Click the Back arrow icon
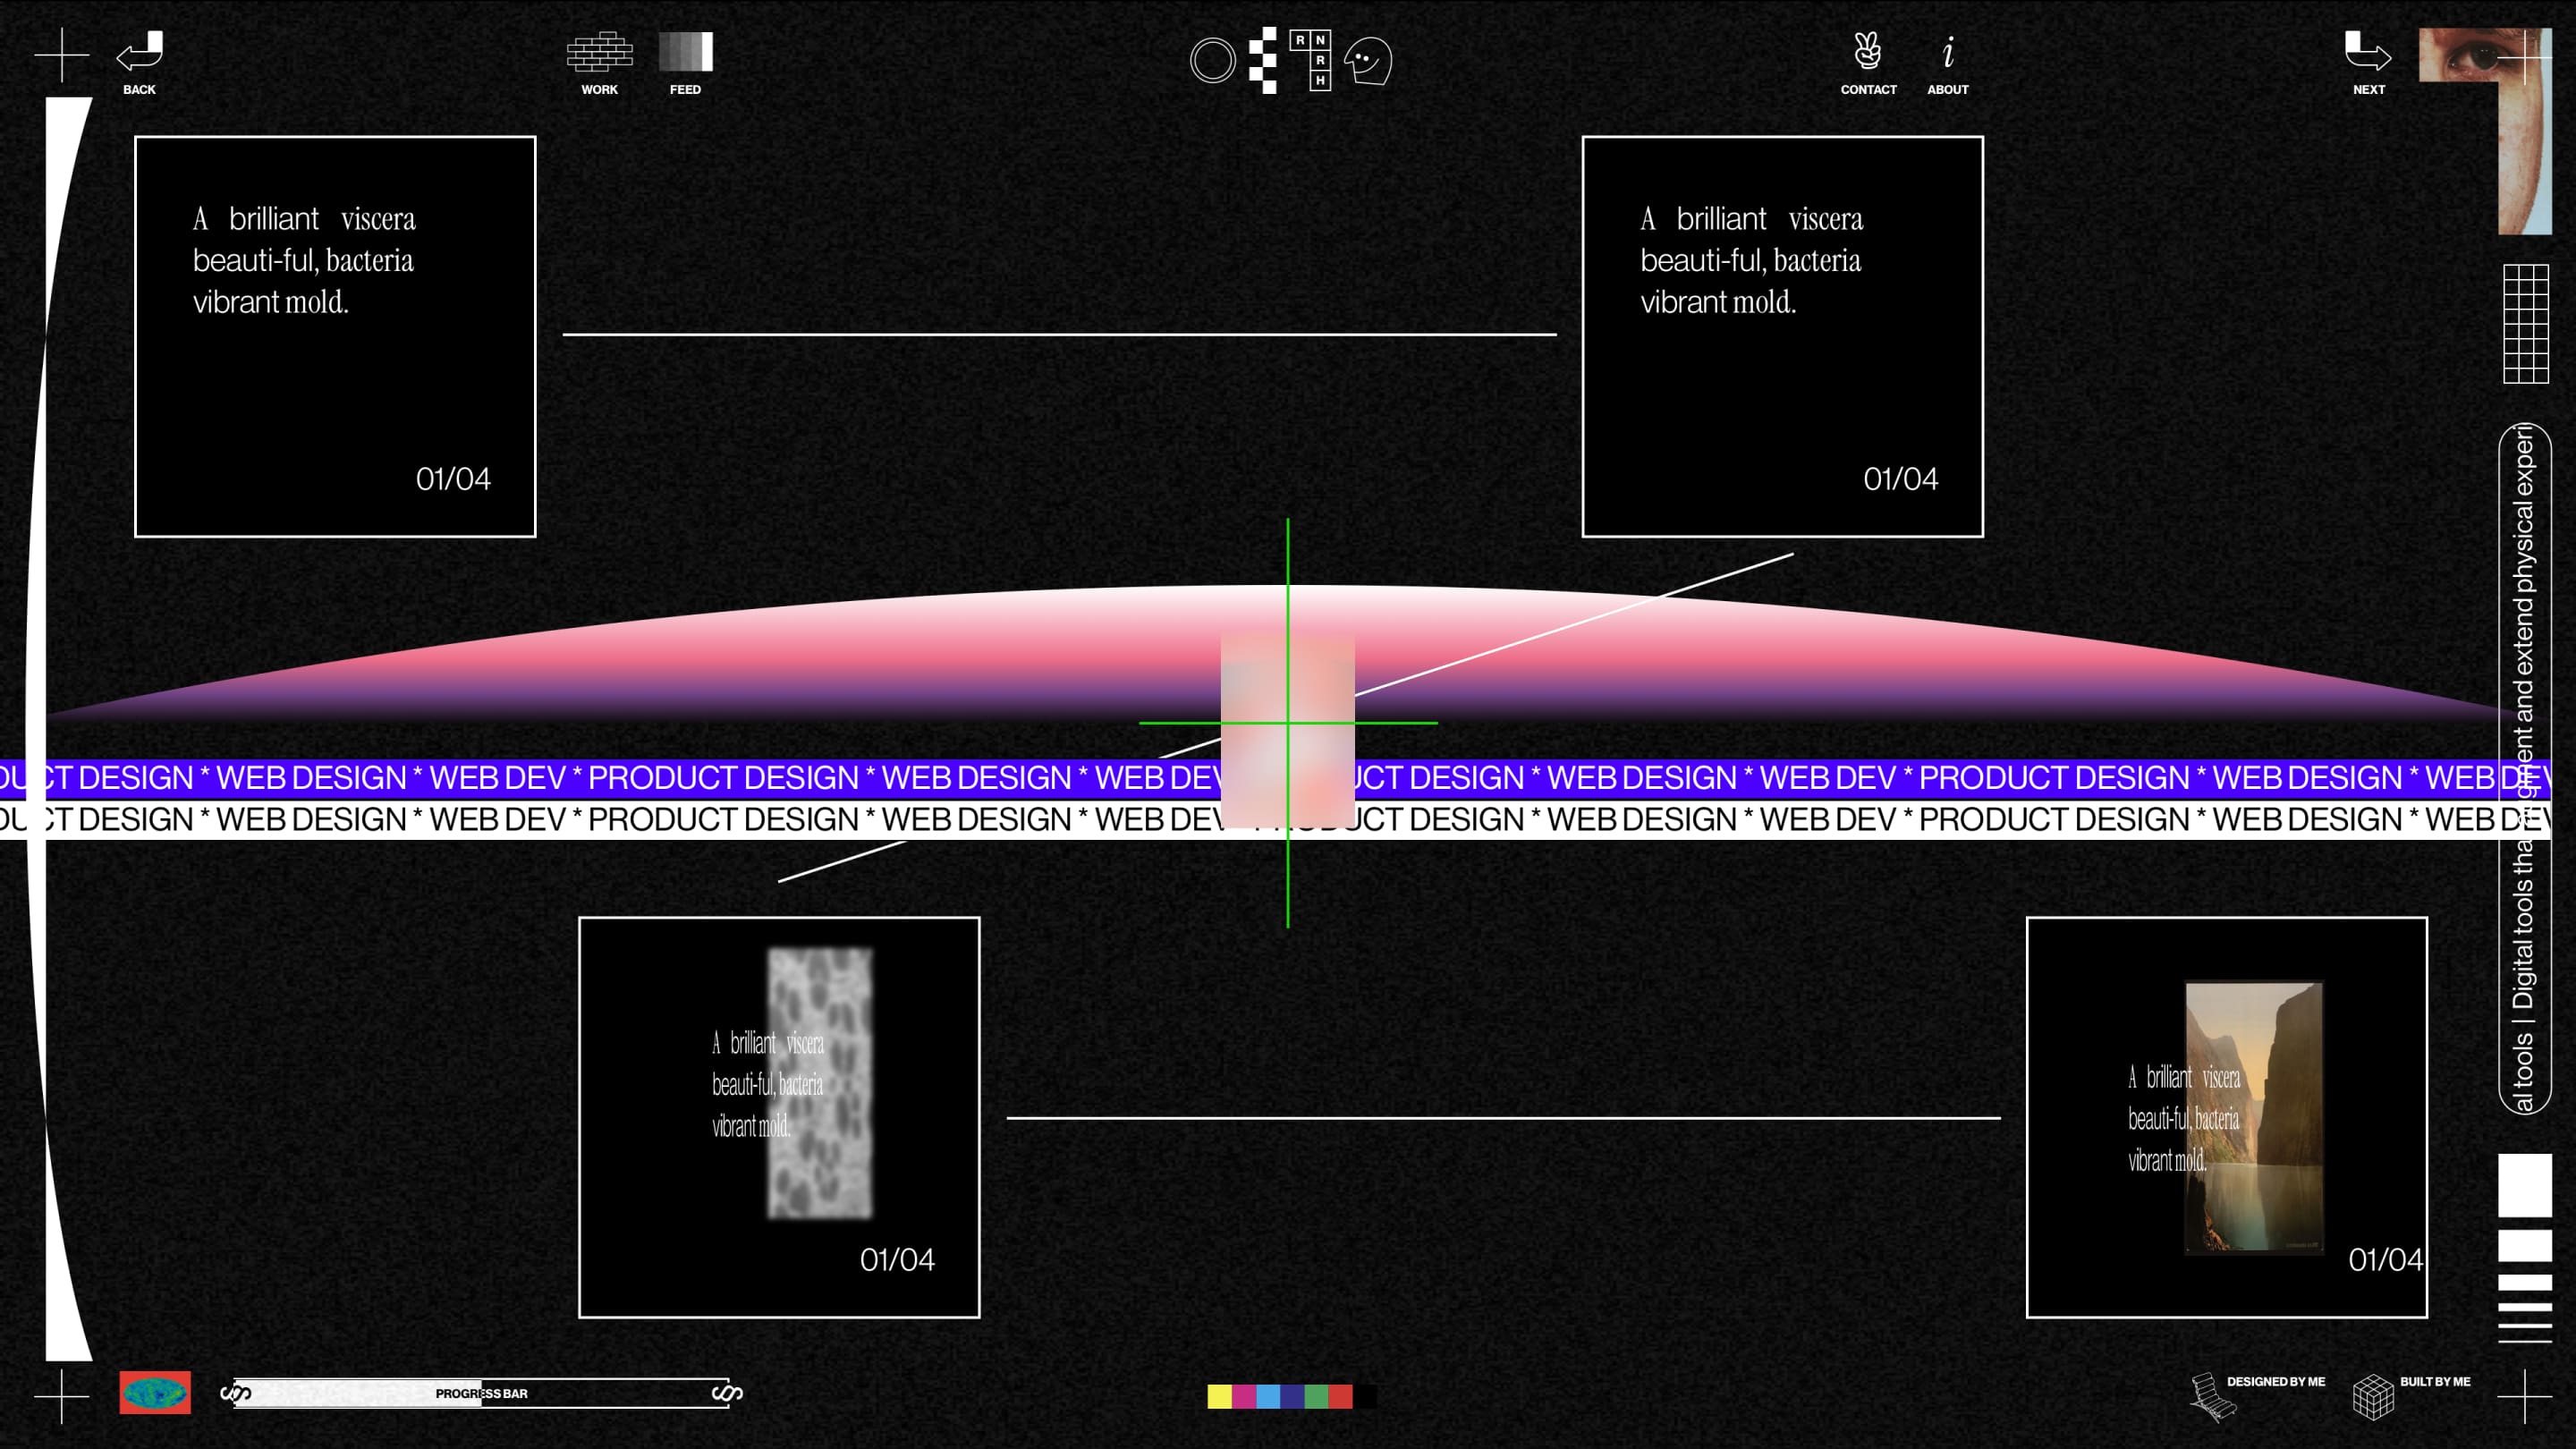2576x1449 pixels. [x=140, y=53]
